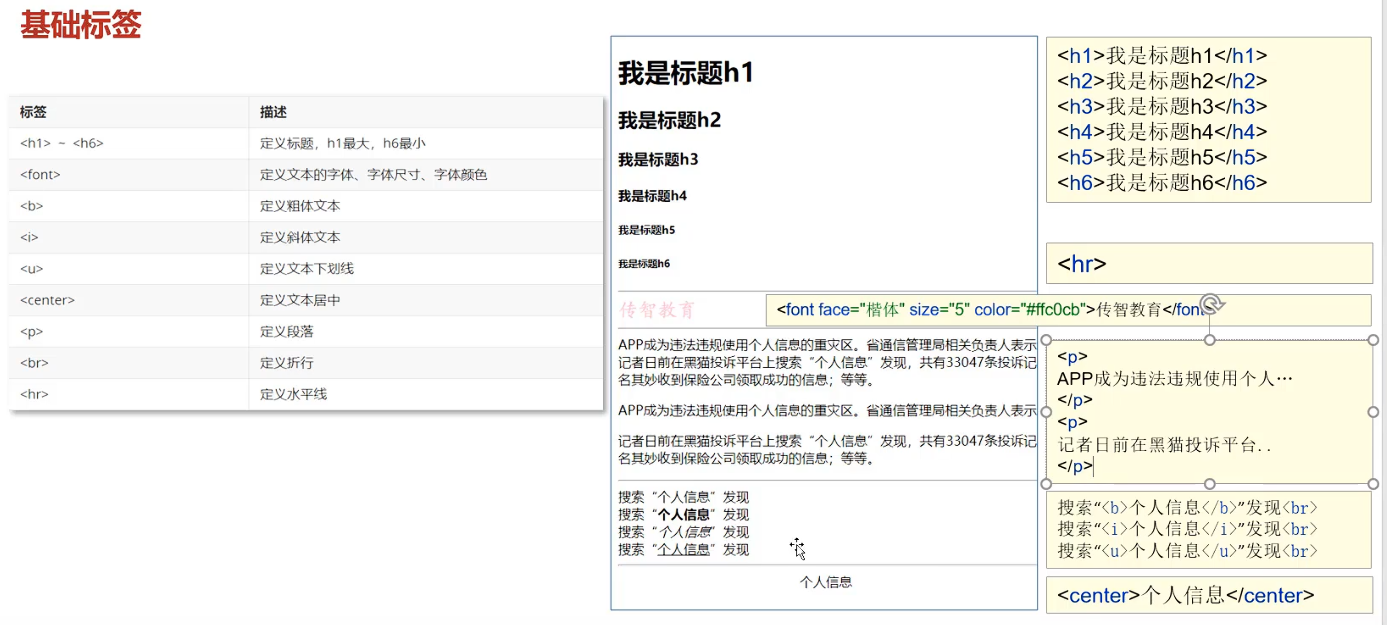The width and height of the screenshot is (1387, 625).
Task: Select the <h1> ~ <h6> table cell
Action: click(x=129, y=143)
